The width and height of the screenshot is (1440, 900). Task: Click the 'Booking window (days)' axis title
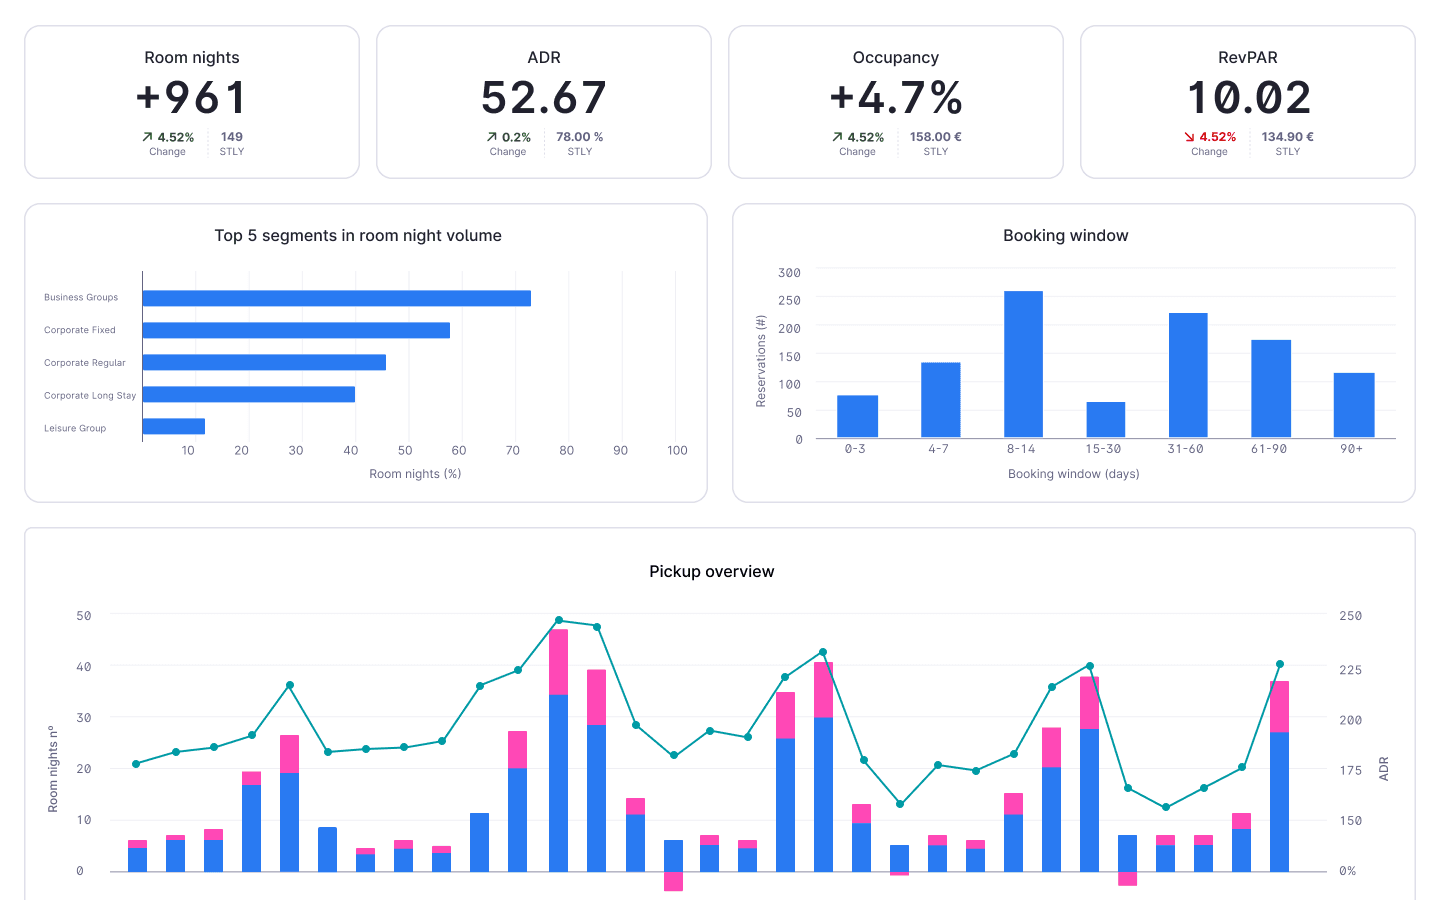tap(1074, 474)
